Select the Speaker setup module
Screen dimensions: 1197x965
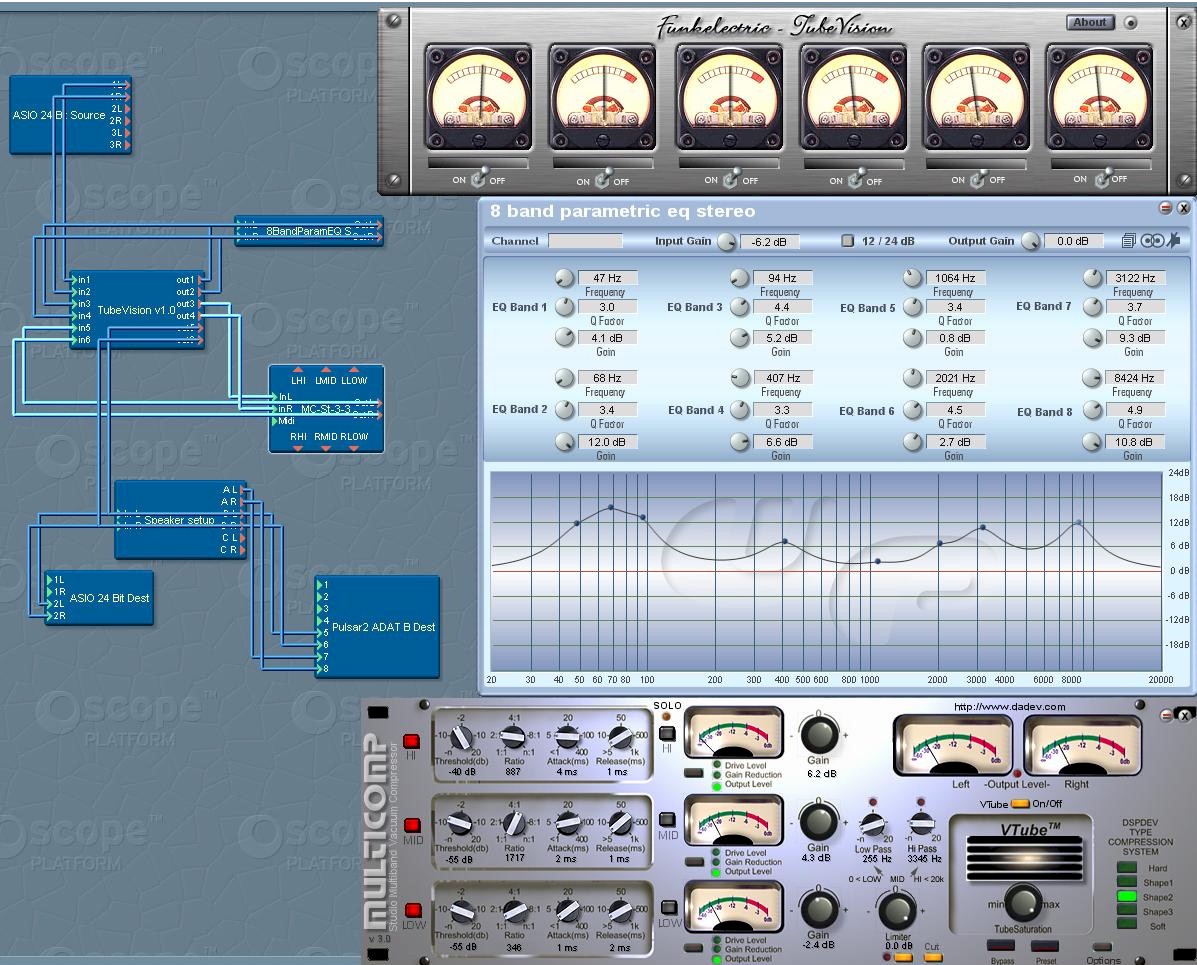(180, 520)
